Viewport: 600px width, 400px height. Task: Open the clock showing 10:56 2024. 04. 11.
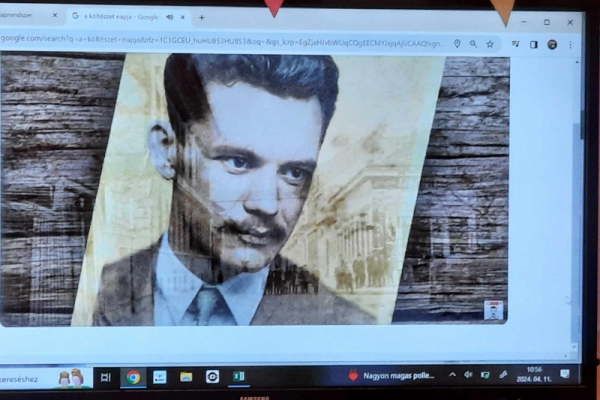pyautogui.click(x=534, y=374)
